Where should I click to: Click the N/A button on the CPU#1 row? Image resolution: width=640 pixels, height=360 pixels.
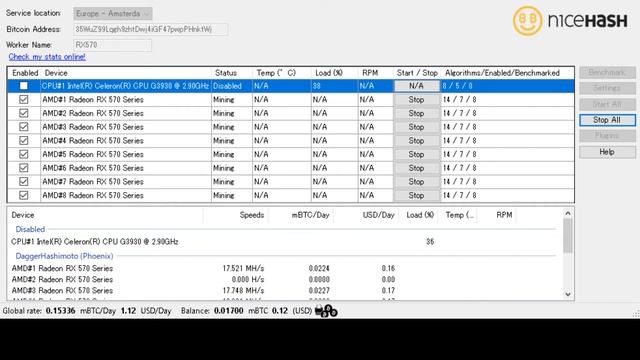(x=417, y=86)
